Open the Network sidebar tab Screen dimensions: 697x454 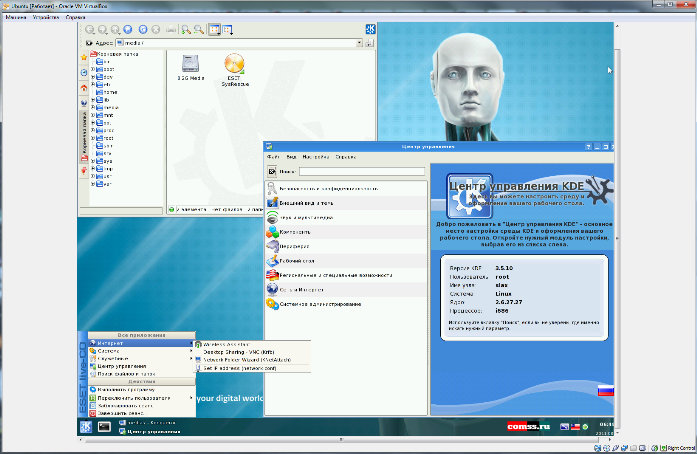pos(84,103)
